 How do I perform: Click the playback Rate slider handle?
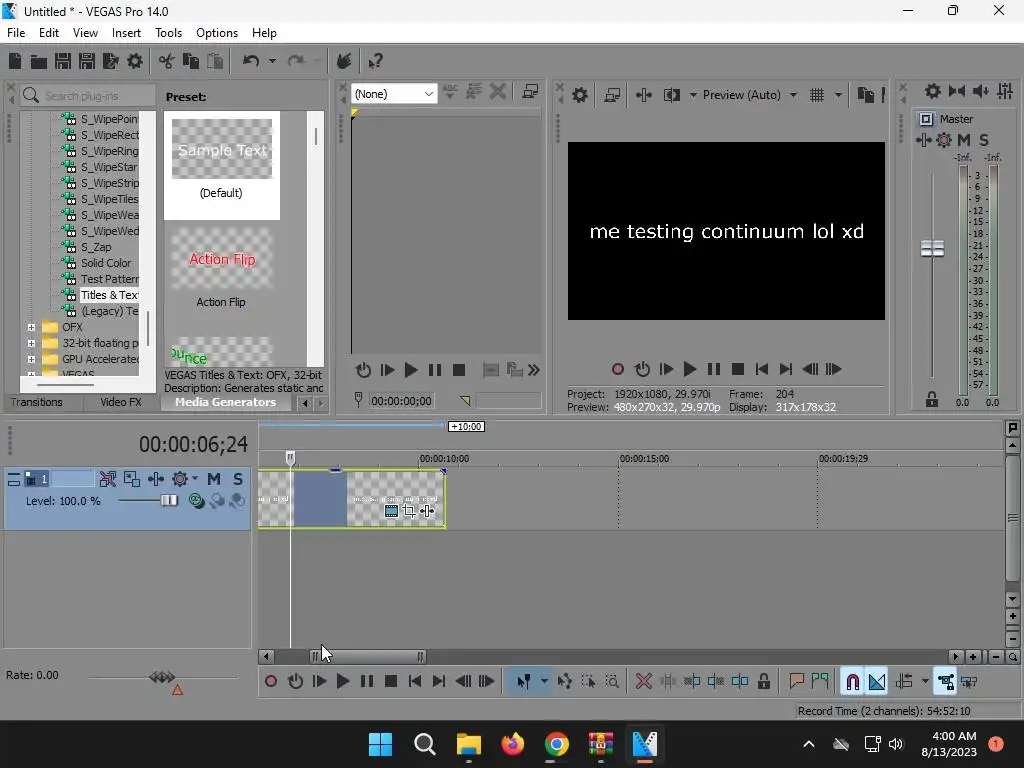tap(162, 677)
